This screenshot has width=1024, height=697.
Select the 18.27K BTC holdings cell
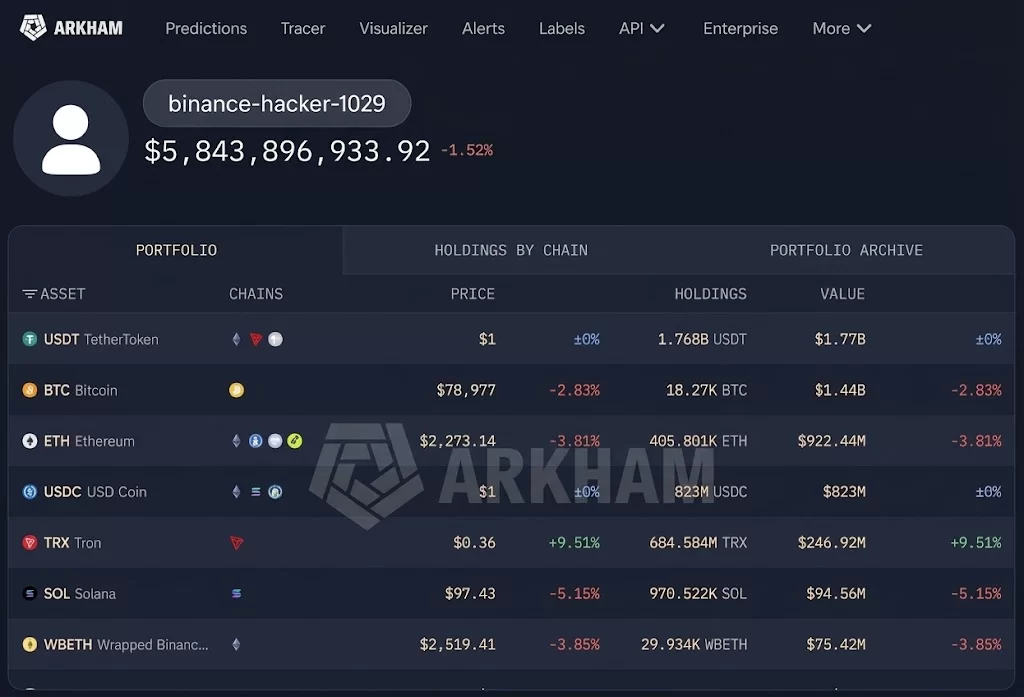[x=706, y=390]
